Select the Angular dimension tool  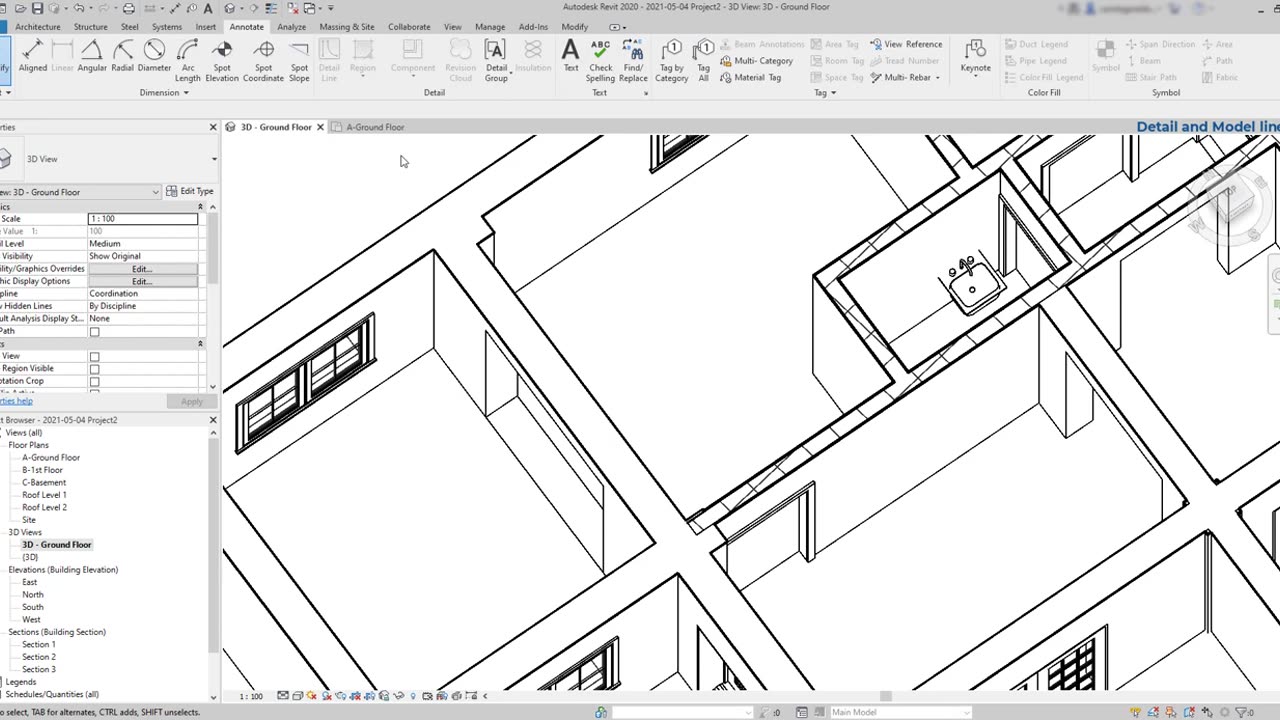coord(92,57)
